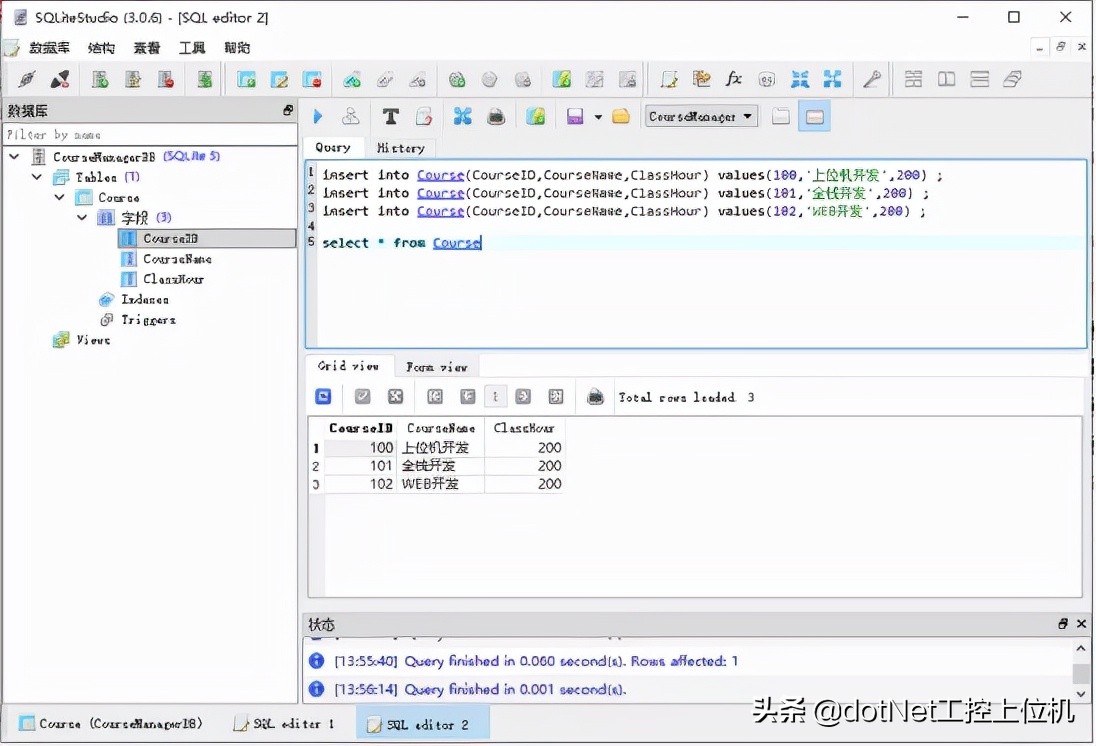Toggle the highlighted editor layout icon
This screenshot has width=1096, height=746.
point(814,116)
